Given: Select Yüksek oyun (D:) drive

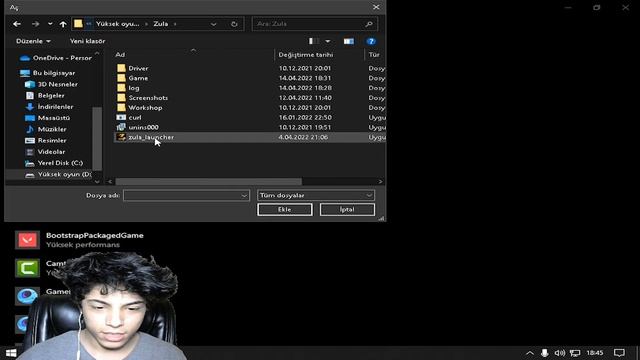Looking at the screenshot, I should coord(58,174).
